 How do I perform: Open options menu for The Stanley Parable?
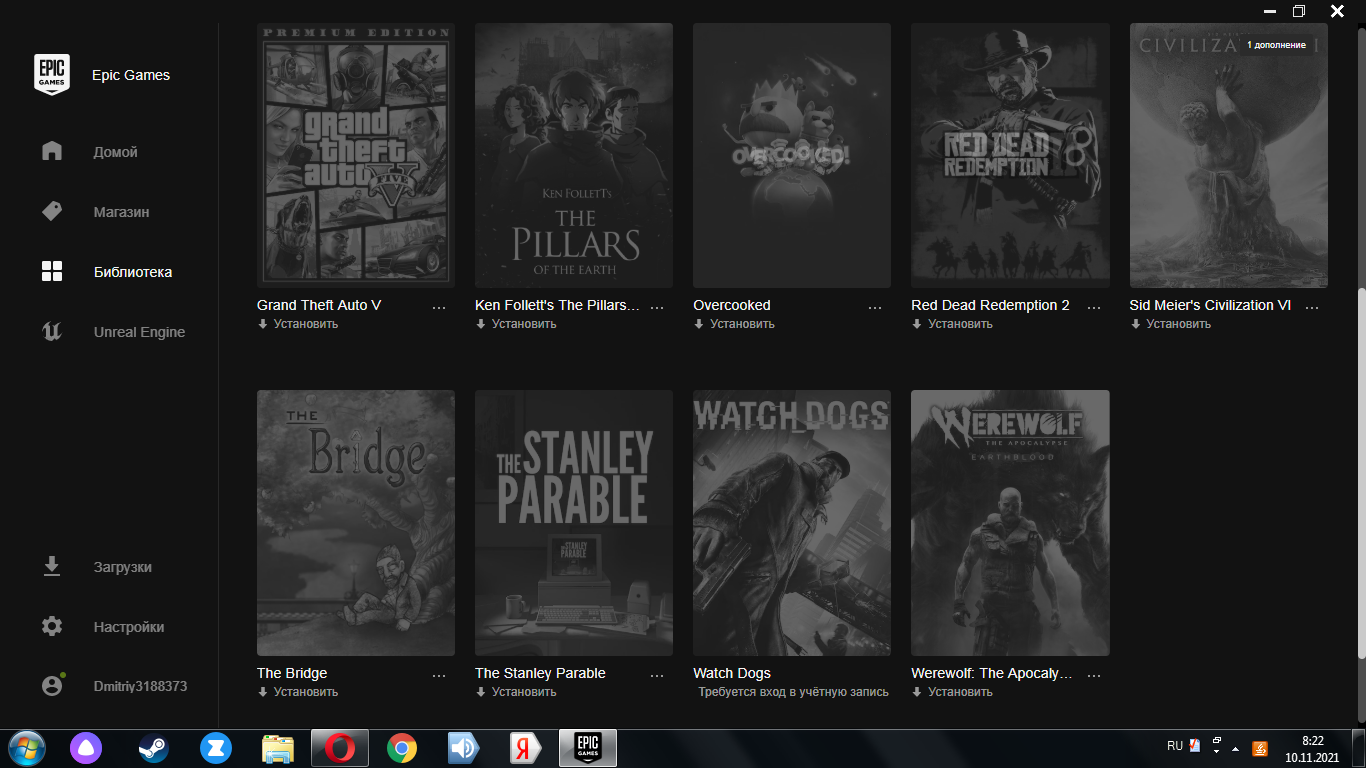click(x=657, y=675)
